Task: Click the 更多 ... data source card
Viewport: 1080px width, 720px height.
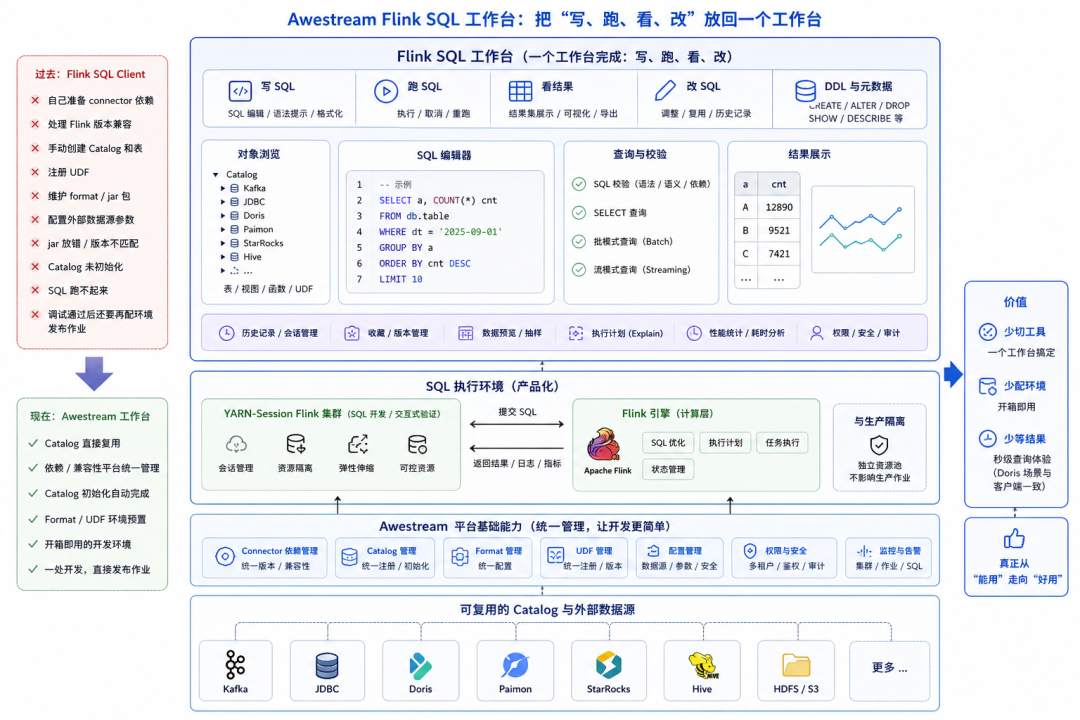Action: point(889,670)
